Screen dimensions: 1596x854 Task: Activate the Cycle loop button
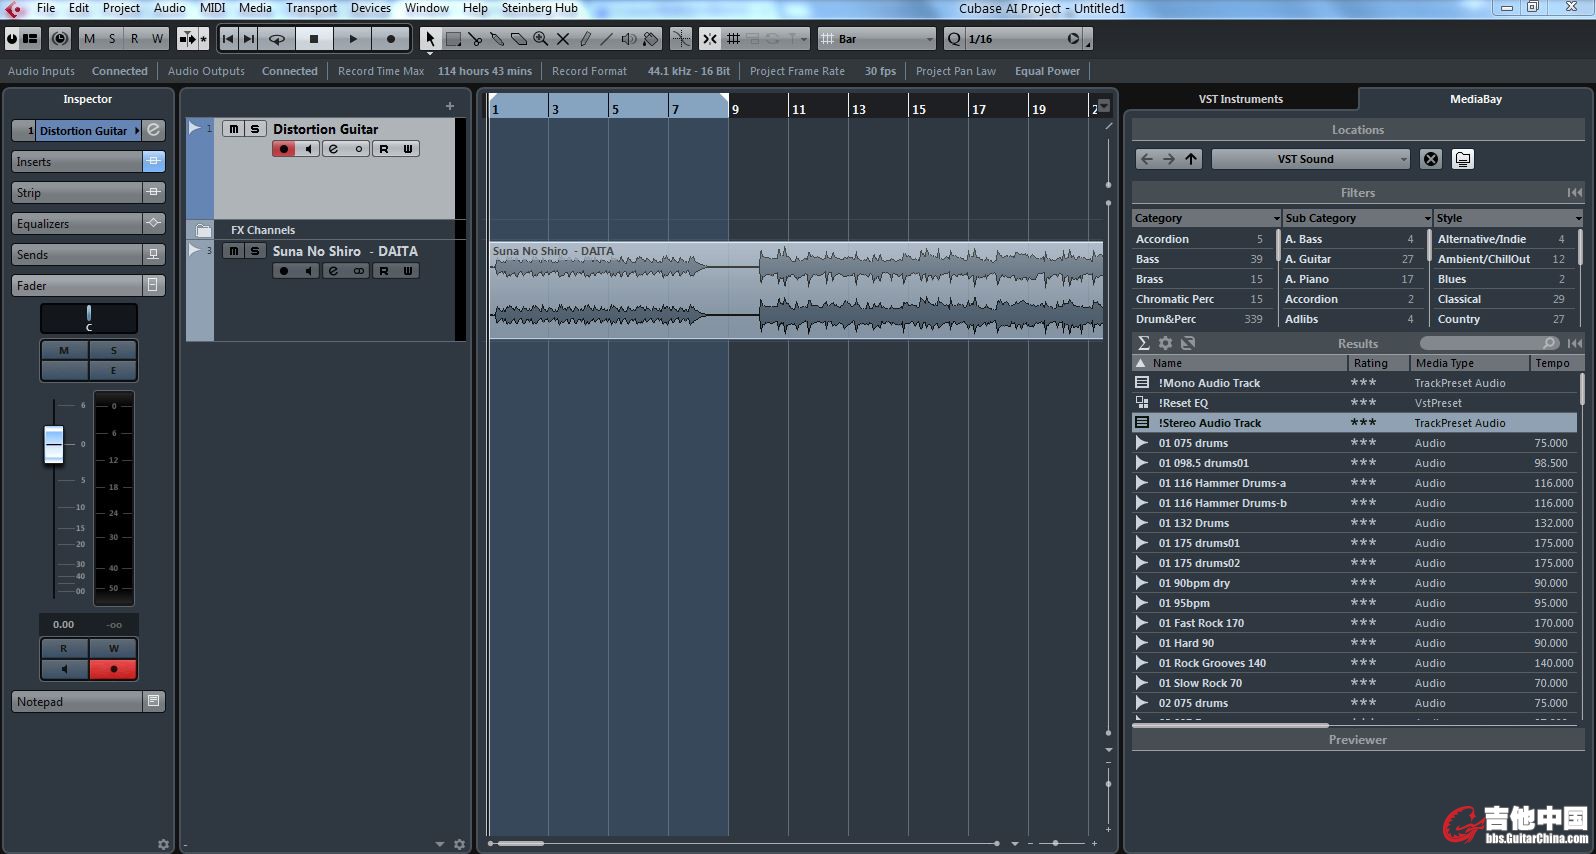[277, 39]
